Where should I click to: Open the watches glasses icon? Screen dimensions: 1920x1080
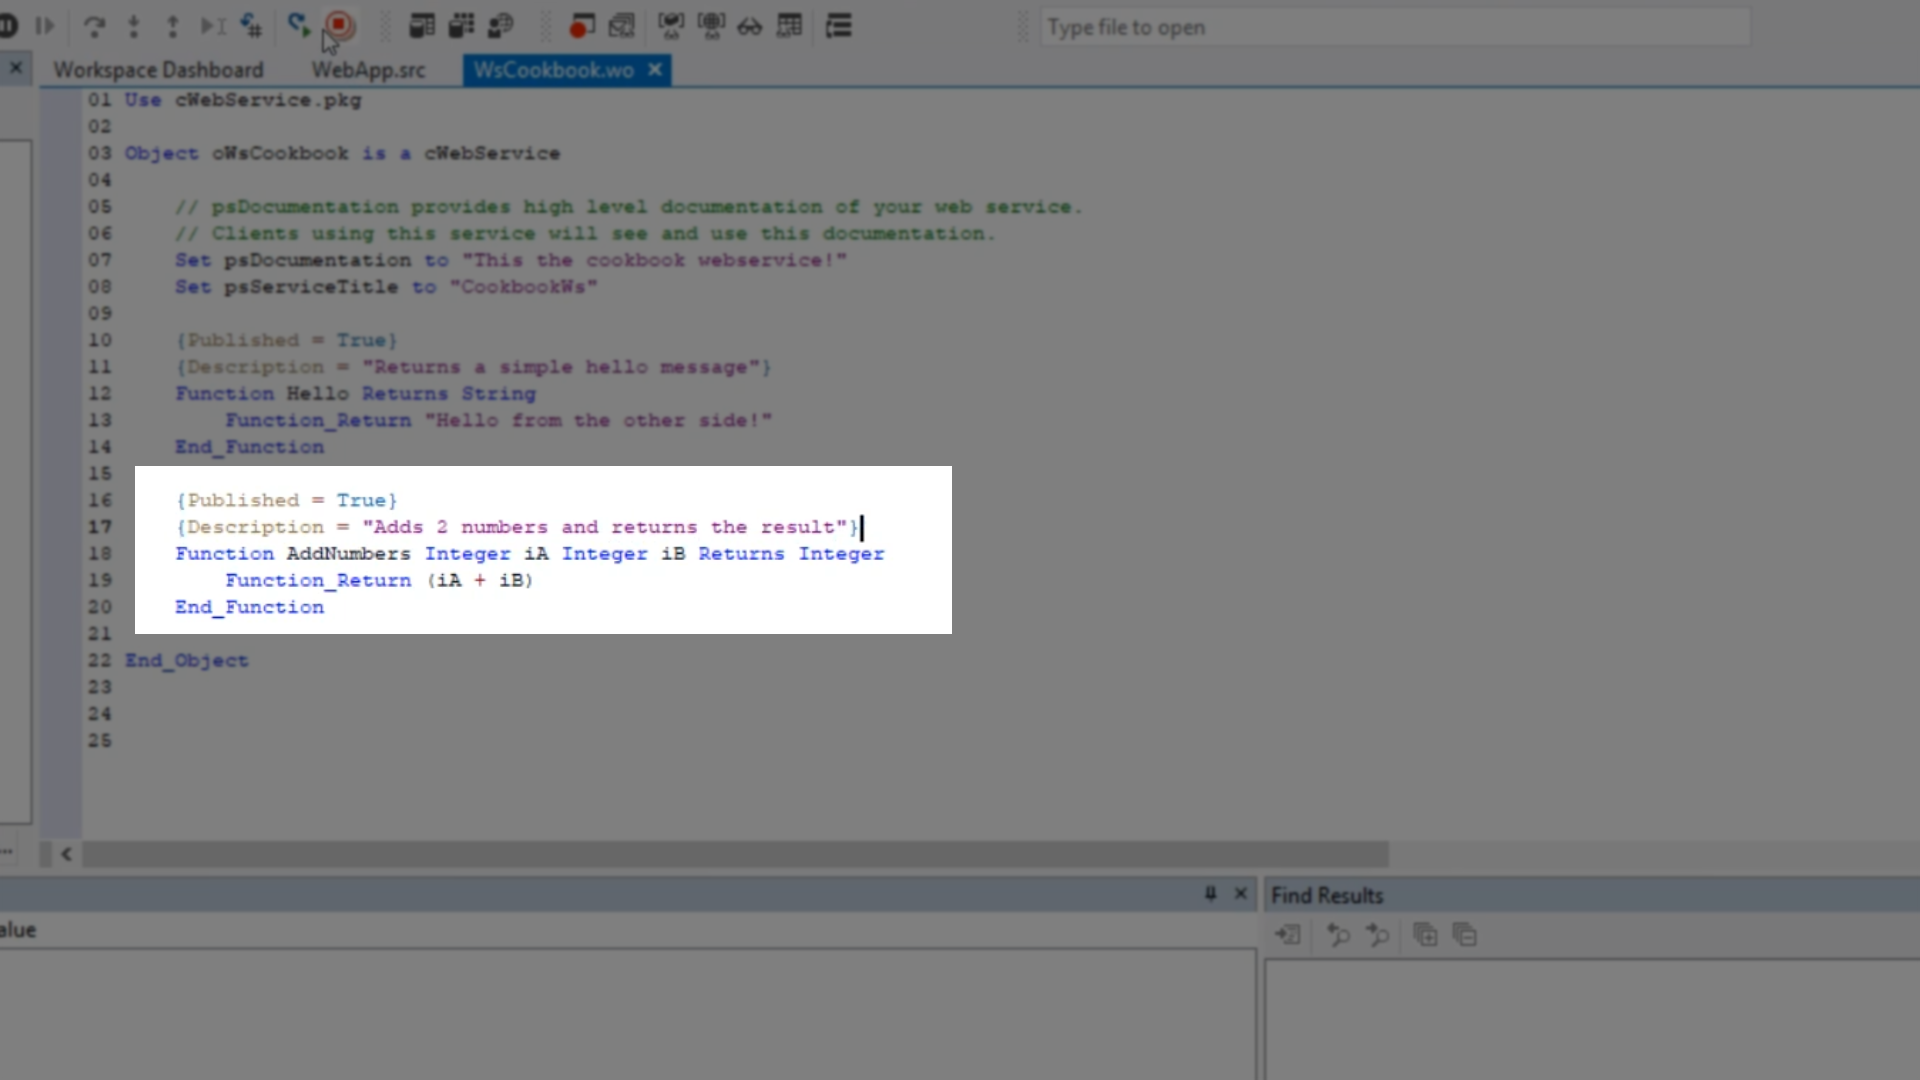coord(750,27)
